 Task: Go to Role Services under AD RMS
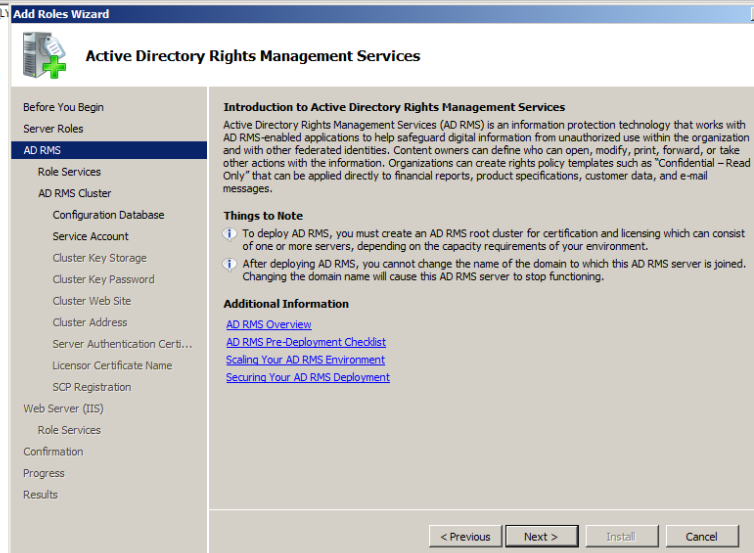pyautogui.click(x=69, y=172)
